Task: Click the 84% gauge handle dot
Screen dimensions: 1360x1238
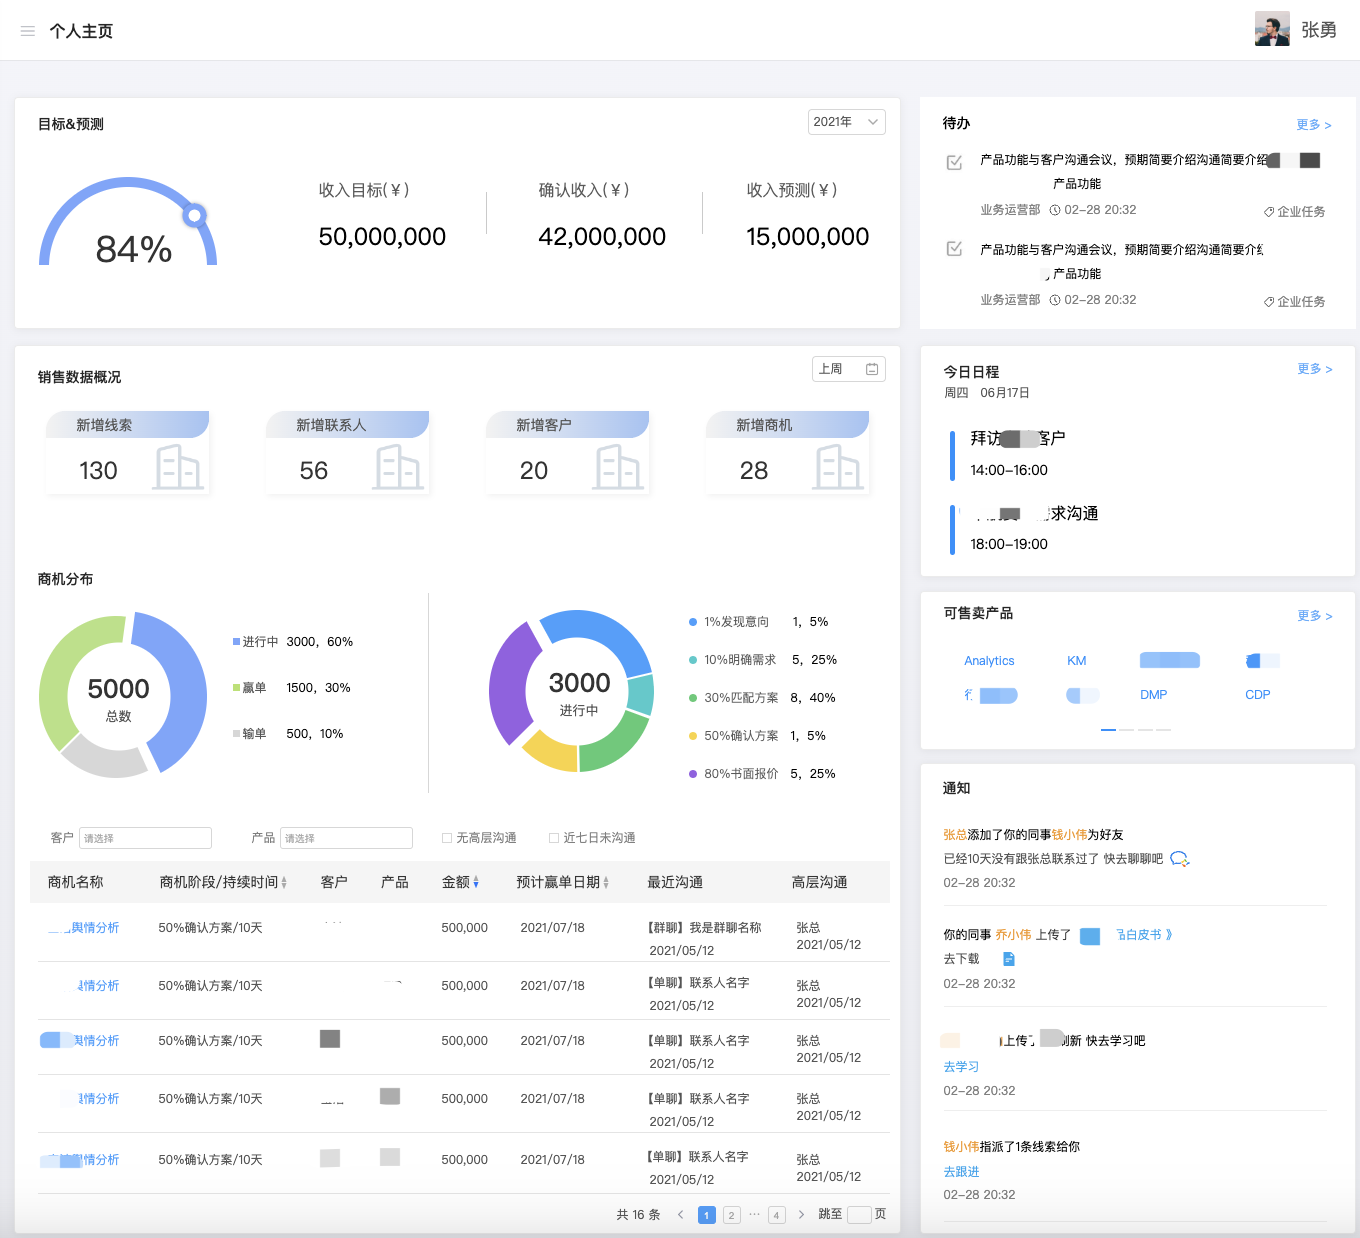Action: [x=195, y=215]
